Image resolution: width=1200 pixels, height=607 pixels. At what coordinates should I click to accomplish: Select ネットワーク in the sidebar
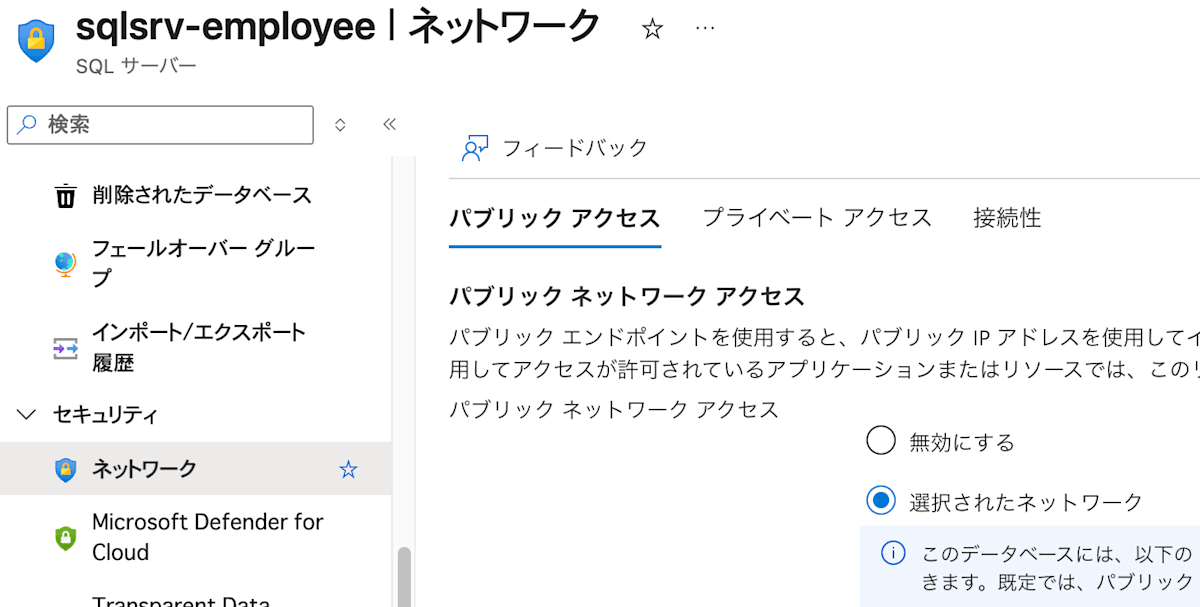click(x=144, y=469)
